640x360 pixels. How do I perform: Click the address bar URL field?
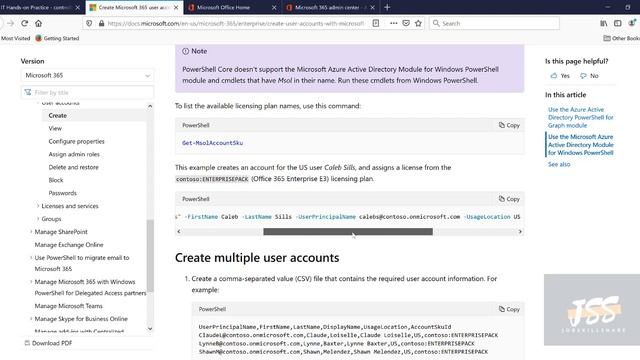(x=236, y=23)
